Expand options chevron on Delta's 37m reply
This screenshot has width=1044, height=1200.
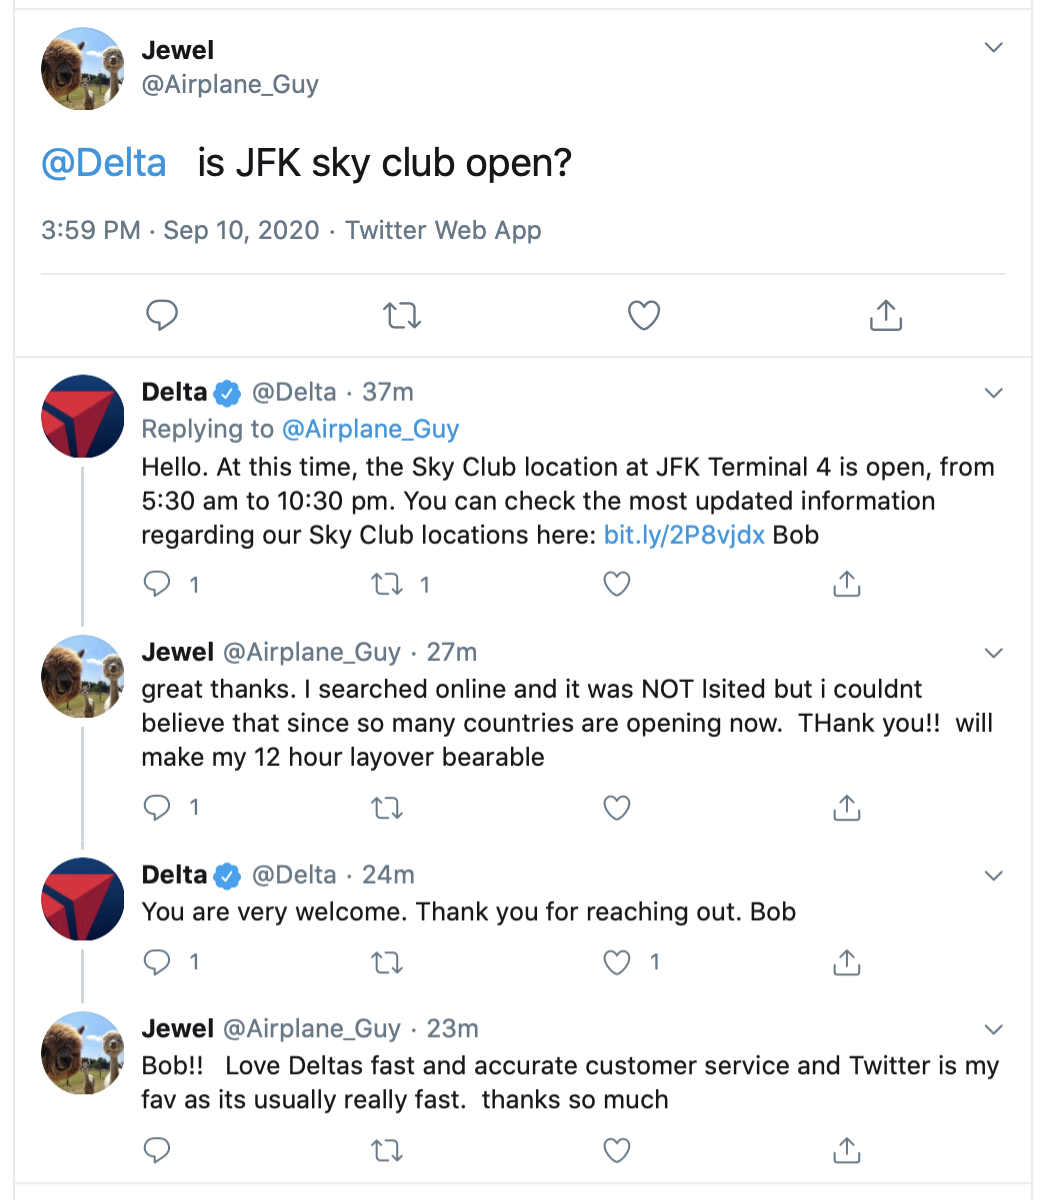click(x=993, y=393)
